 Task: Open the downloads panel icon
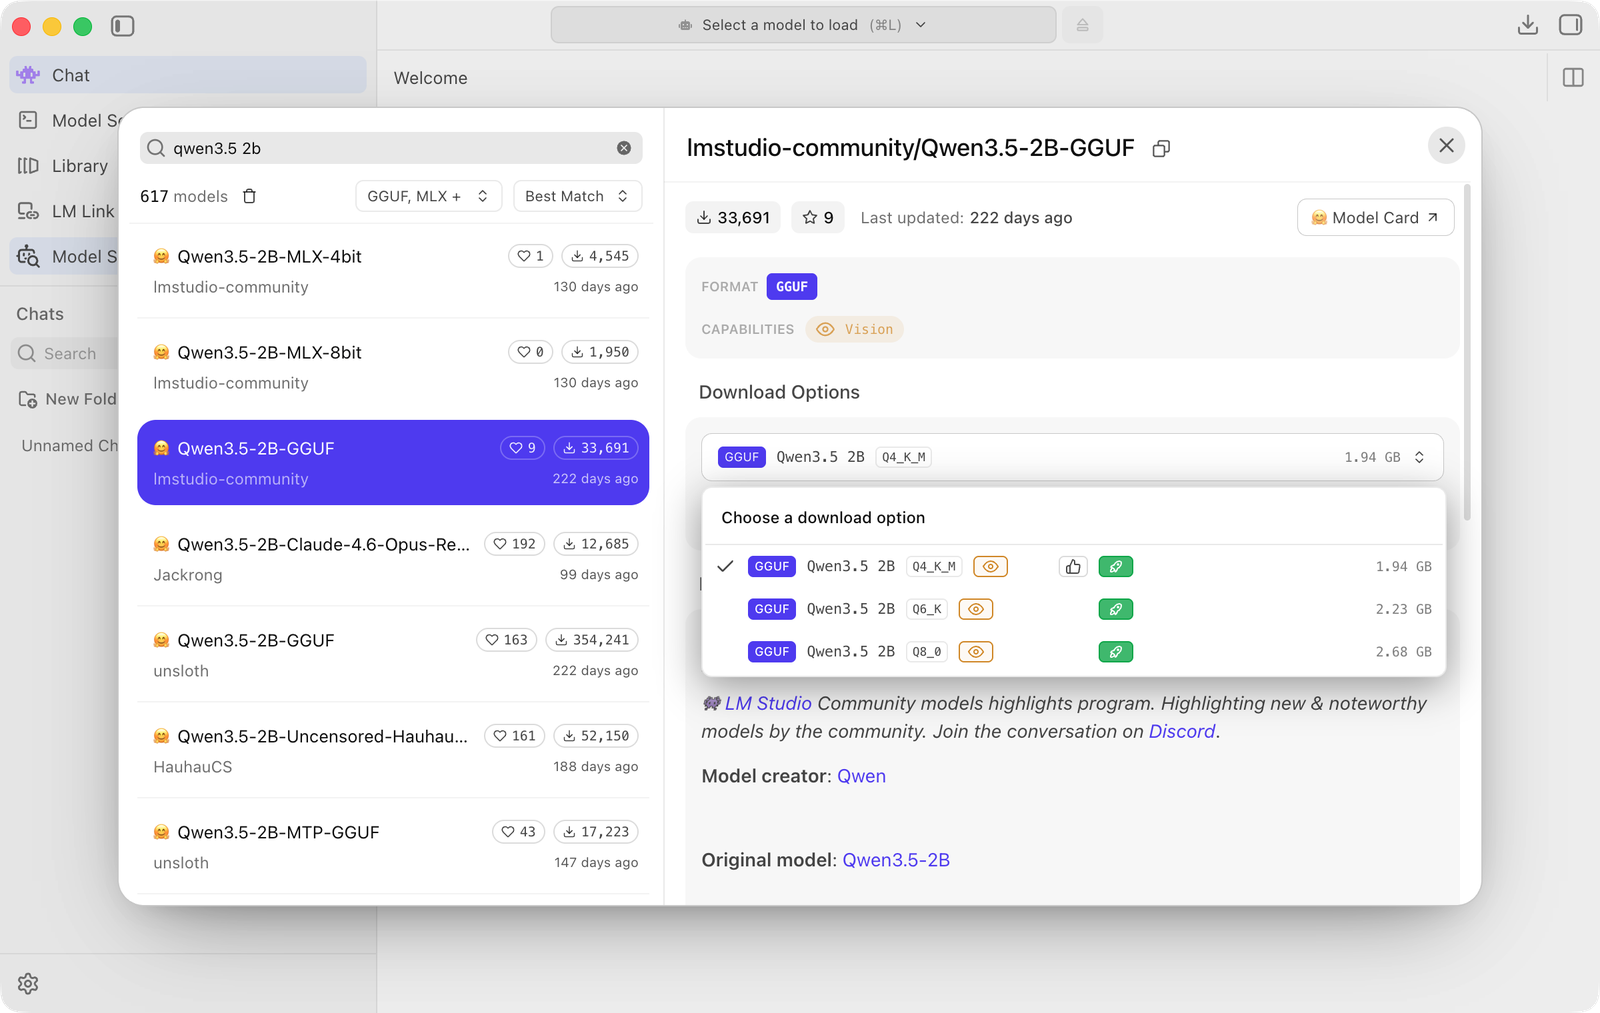pyautogui.click(x=1527, y=25)
